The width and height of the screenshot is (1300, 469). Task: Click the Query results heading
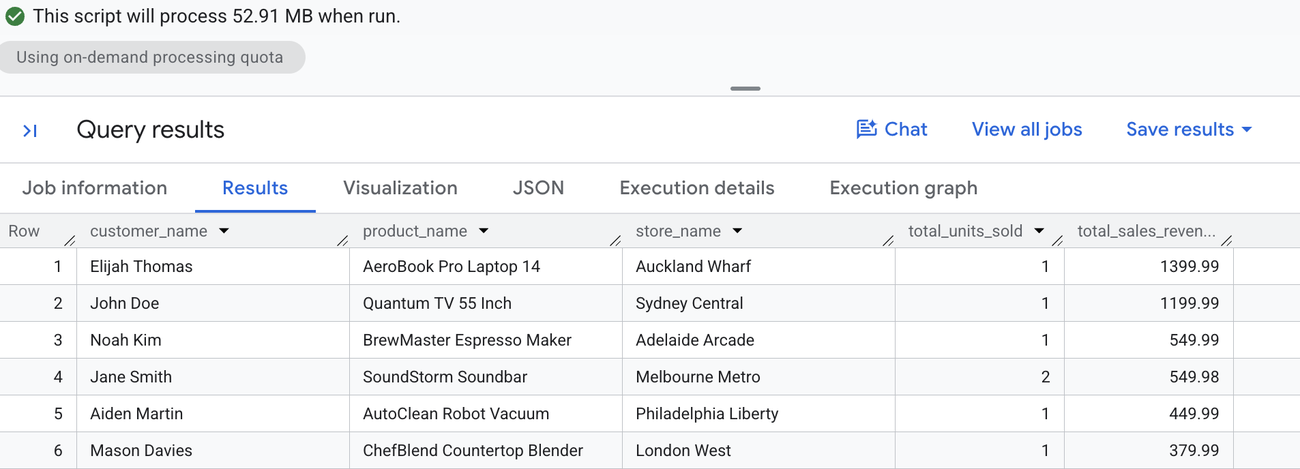(150, 130)
